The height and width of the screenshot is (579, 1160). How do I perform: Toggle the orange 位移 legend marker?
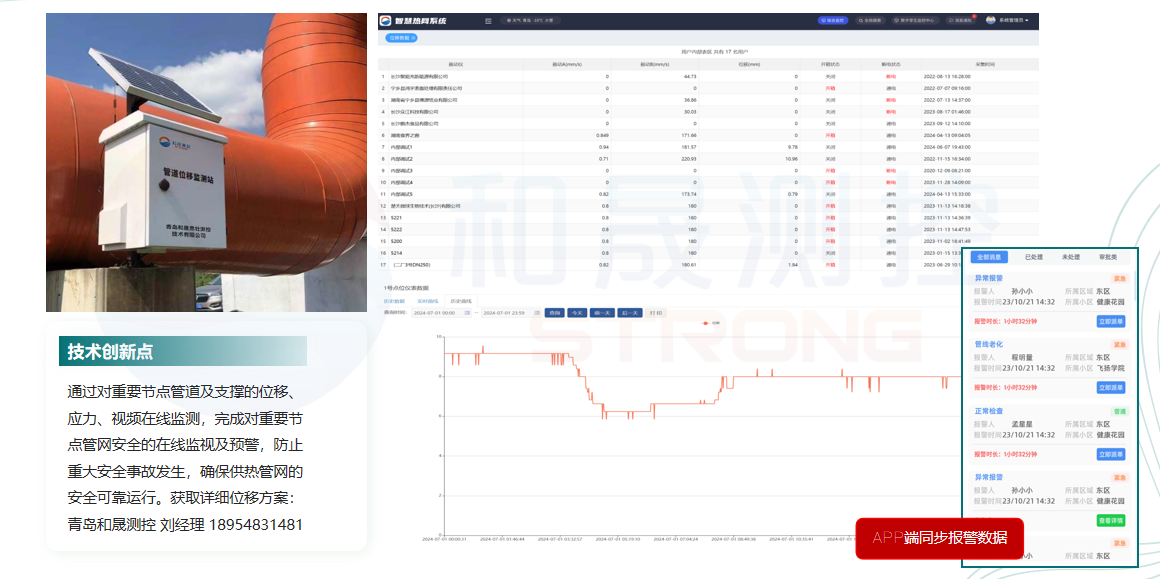pos(705,323)
